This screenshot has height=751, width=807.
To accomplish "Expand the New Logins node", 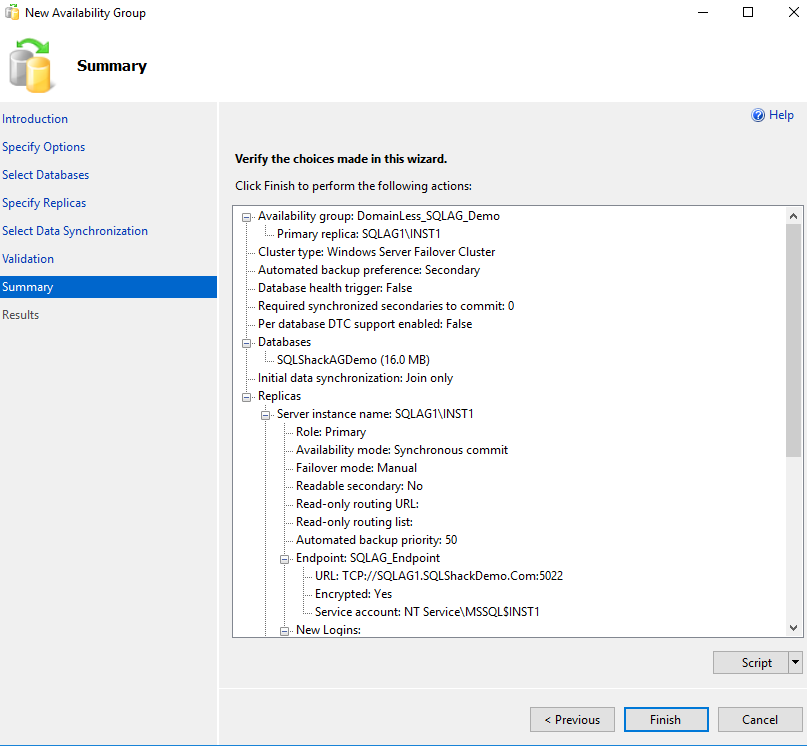I will pyautogui.click(x=284, y=629).
